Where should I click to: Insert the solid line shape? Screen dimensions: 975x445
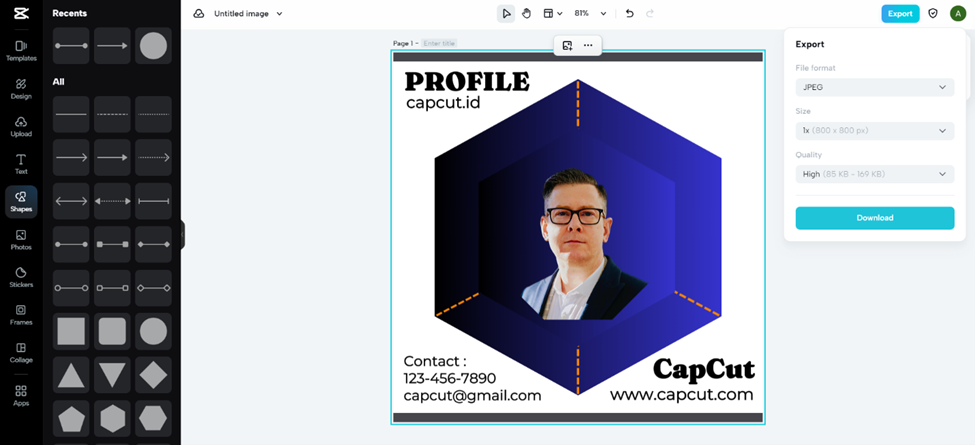coord(71,114)
